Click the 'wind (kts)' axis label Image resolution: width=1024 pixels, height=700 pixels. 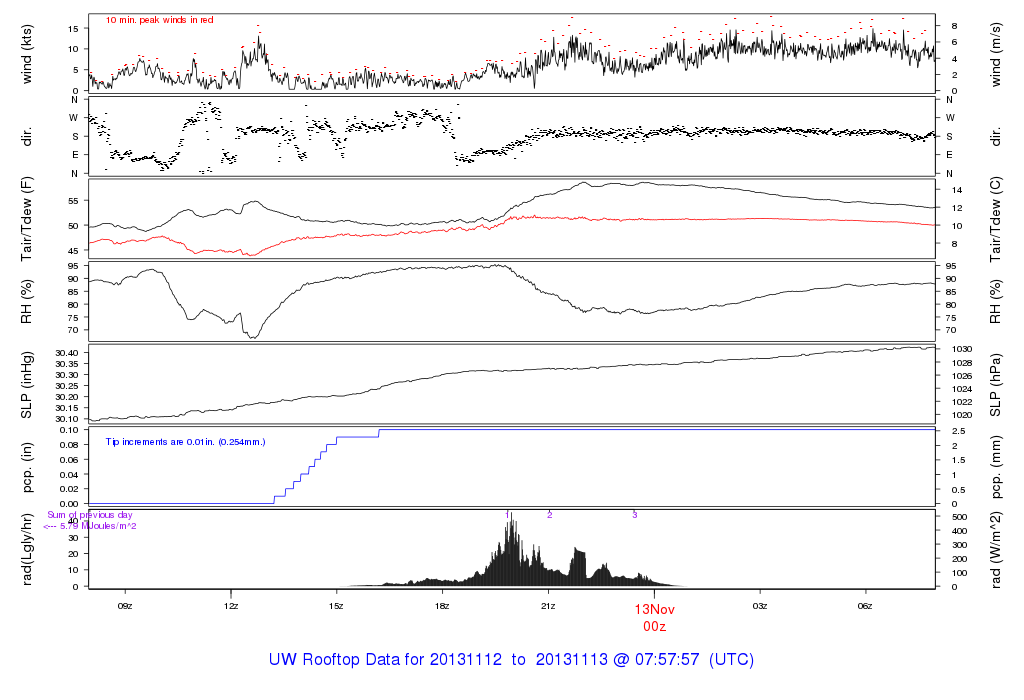click(x=27, y=54)
